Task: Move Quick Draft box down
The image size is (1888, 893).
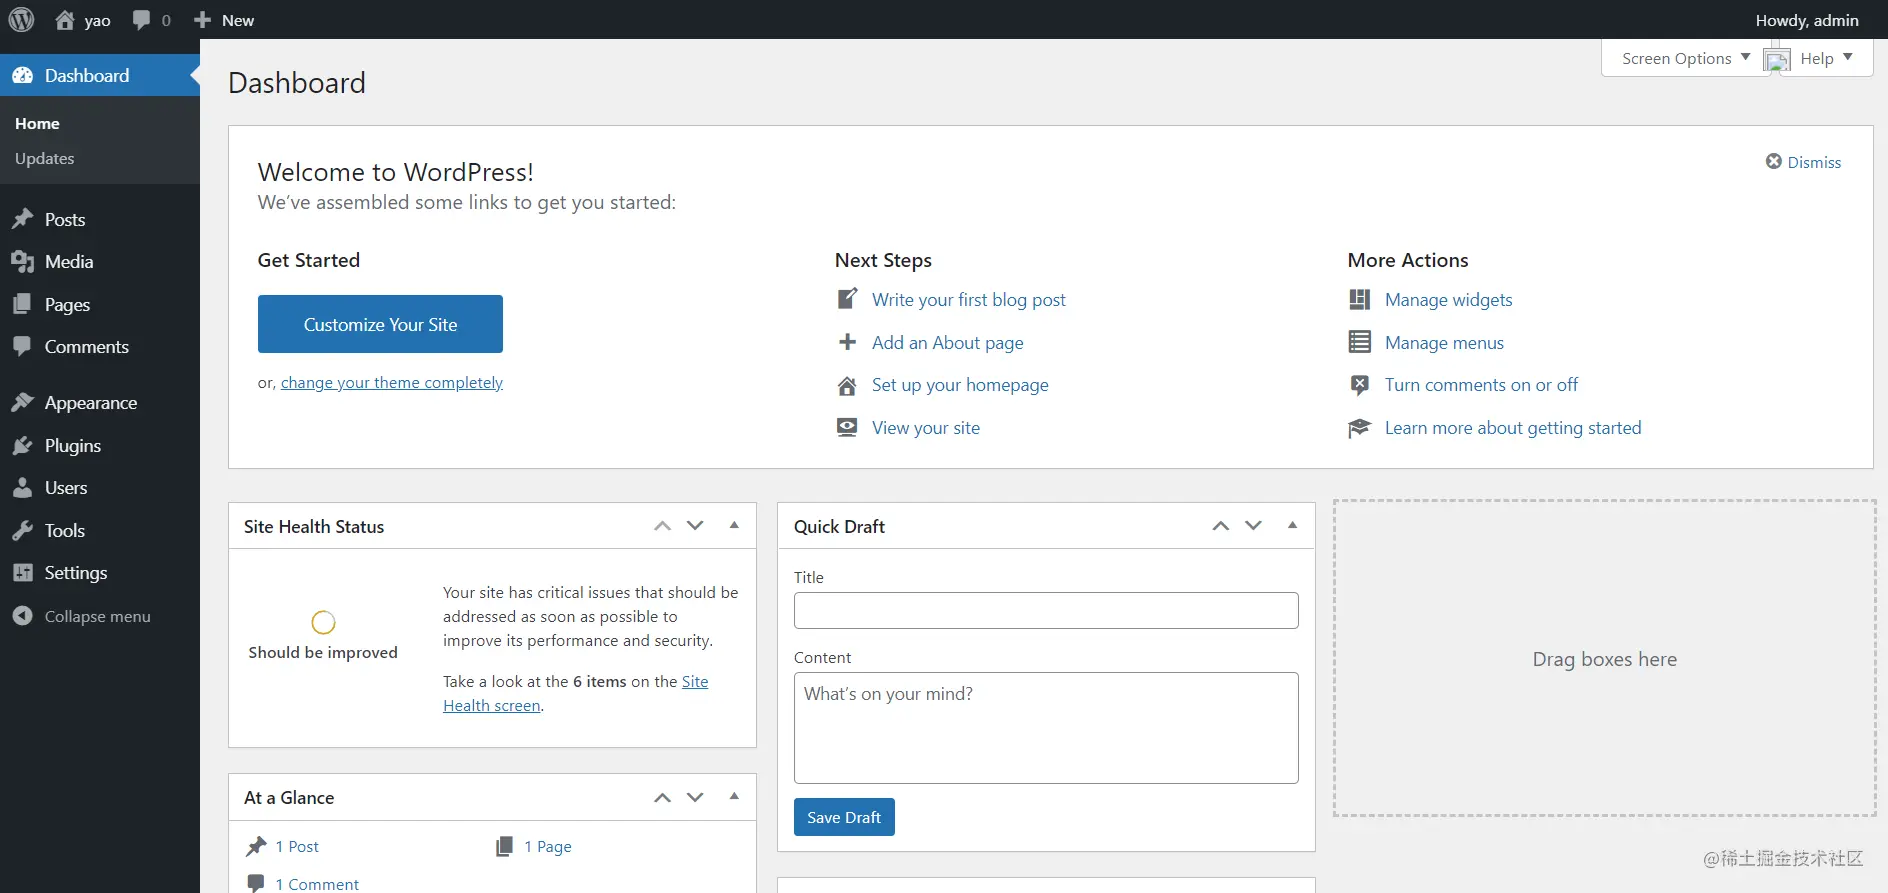Action: click(1253, 526)
